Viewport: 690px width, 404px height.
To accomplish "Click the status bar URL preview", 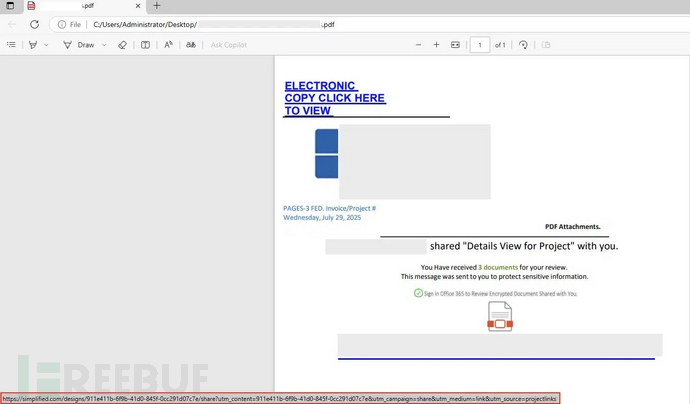I will click(x=280, y=399).
